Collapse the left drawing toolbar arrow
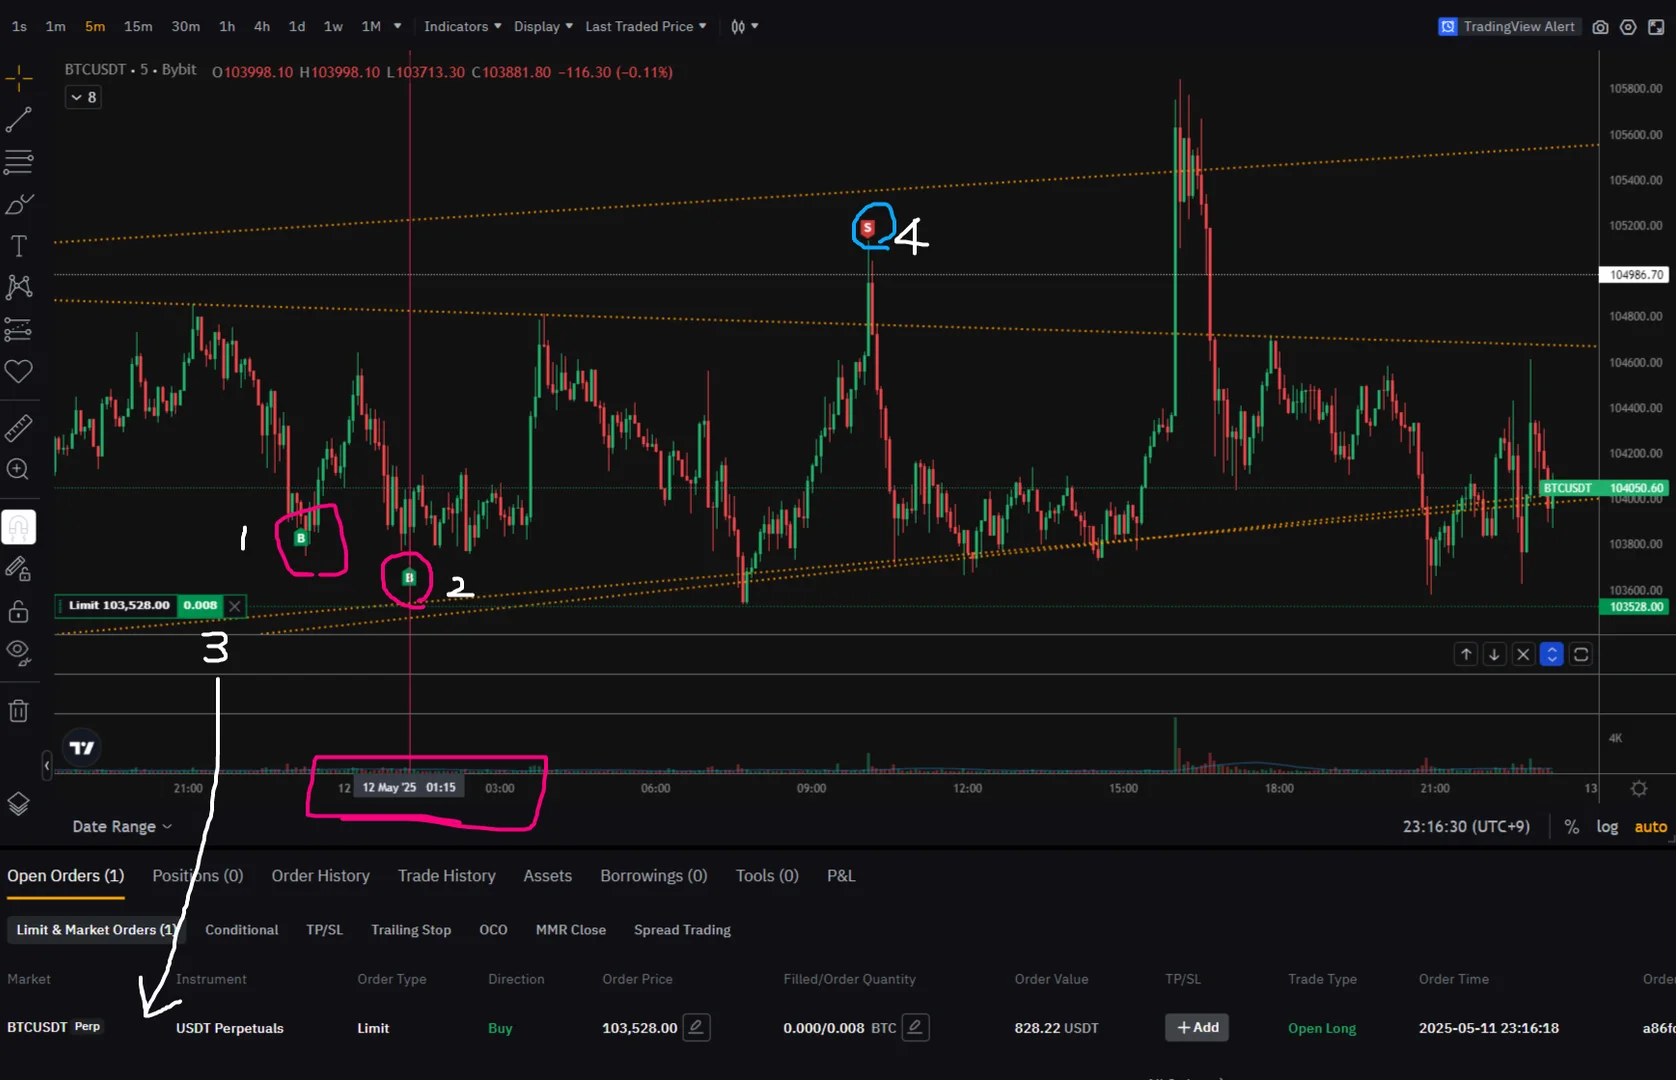The width and height of the screenshot is (1676, 1080). pyautogui.click(x=47, y=766)
